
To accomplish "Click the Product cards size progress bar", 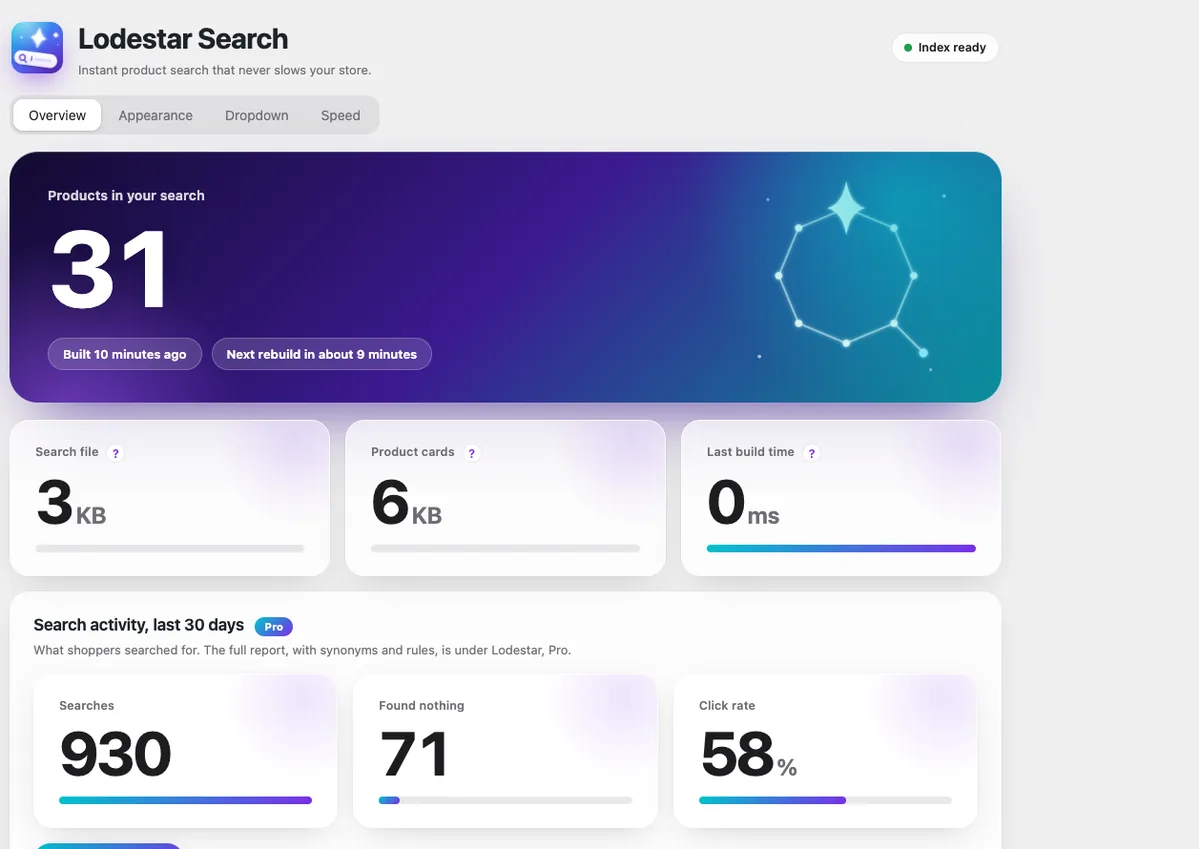I will coord(505,548).
